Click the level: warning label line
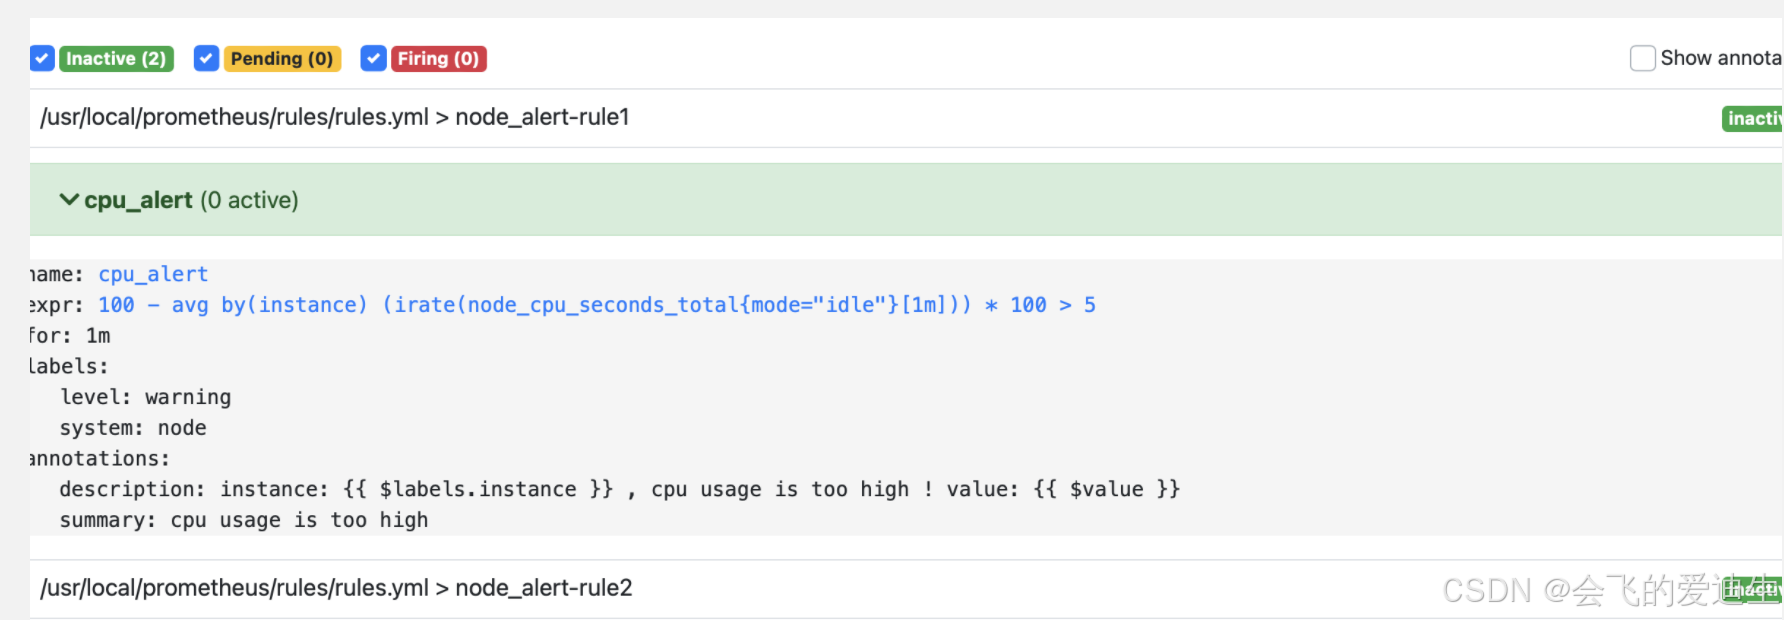 point(145,397)
